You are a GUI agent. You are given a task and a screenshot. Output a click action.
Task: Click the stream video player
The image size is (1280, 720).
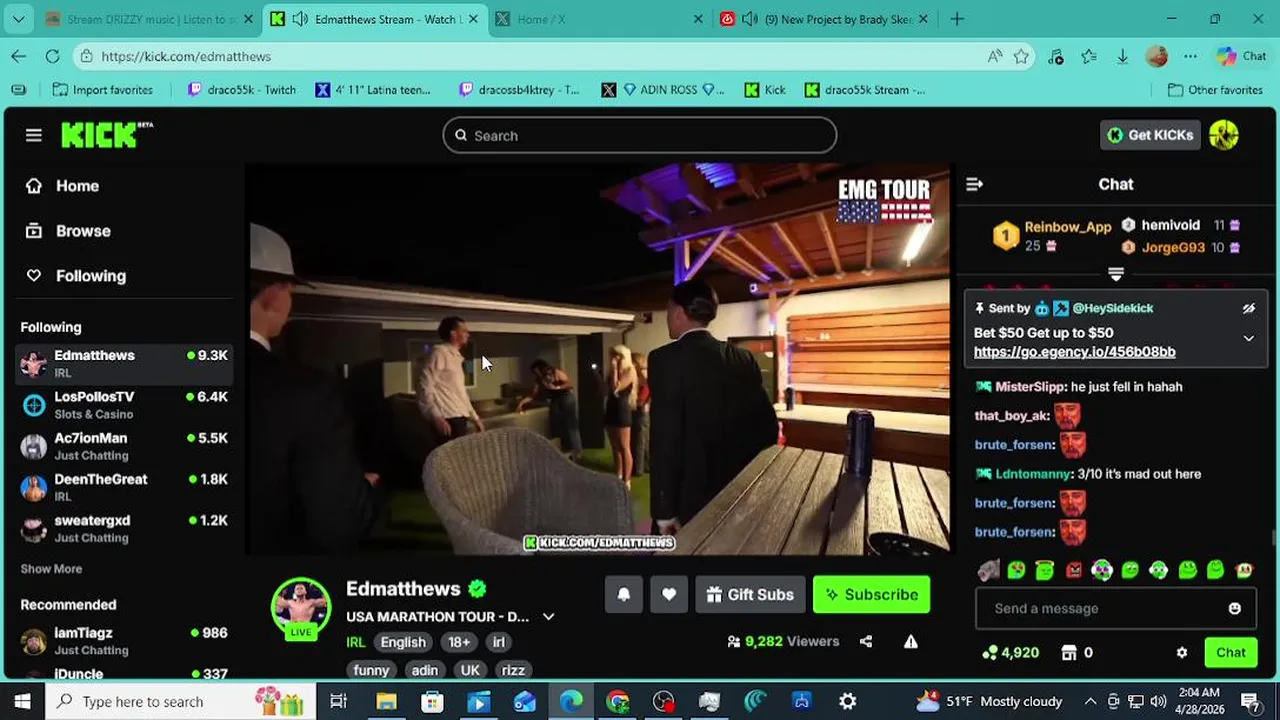(600, 359)
